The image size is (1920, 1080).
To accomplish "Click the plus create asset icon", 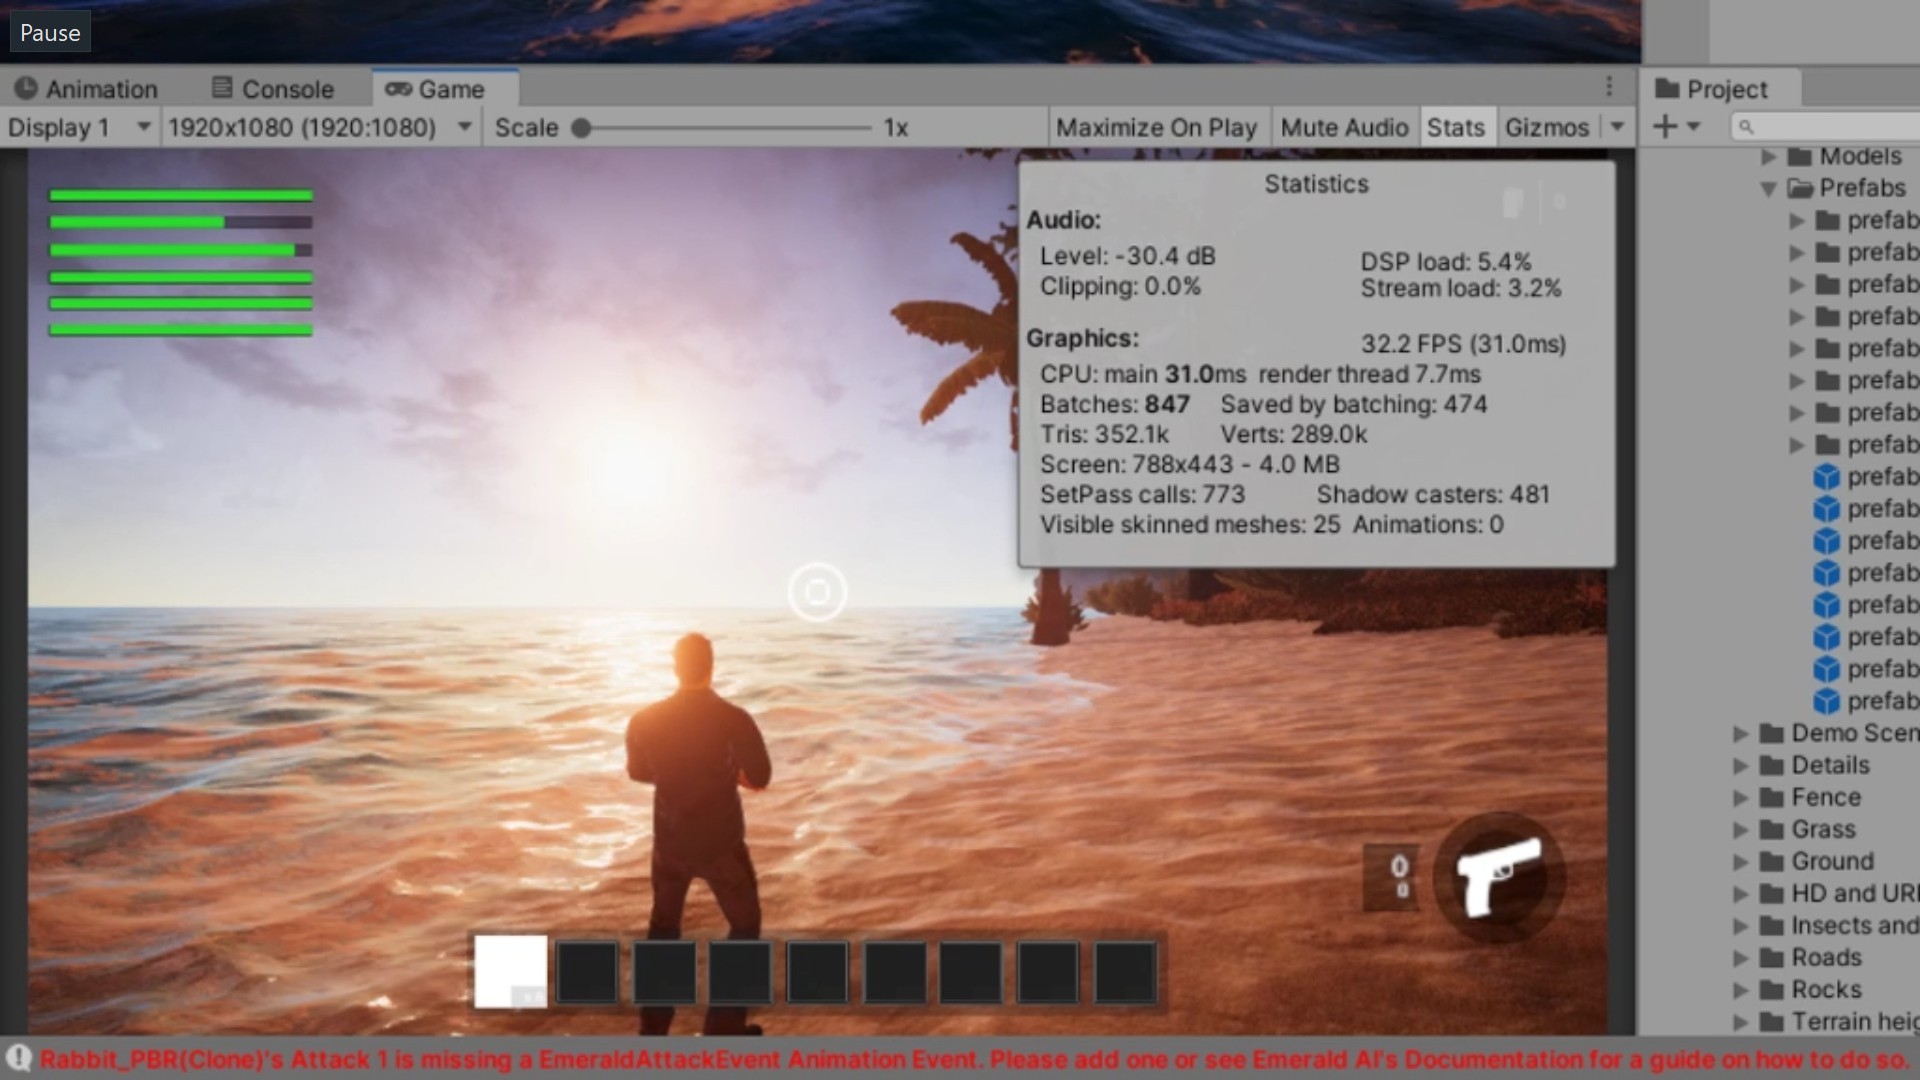I will click(x=1665, y=127).
